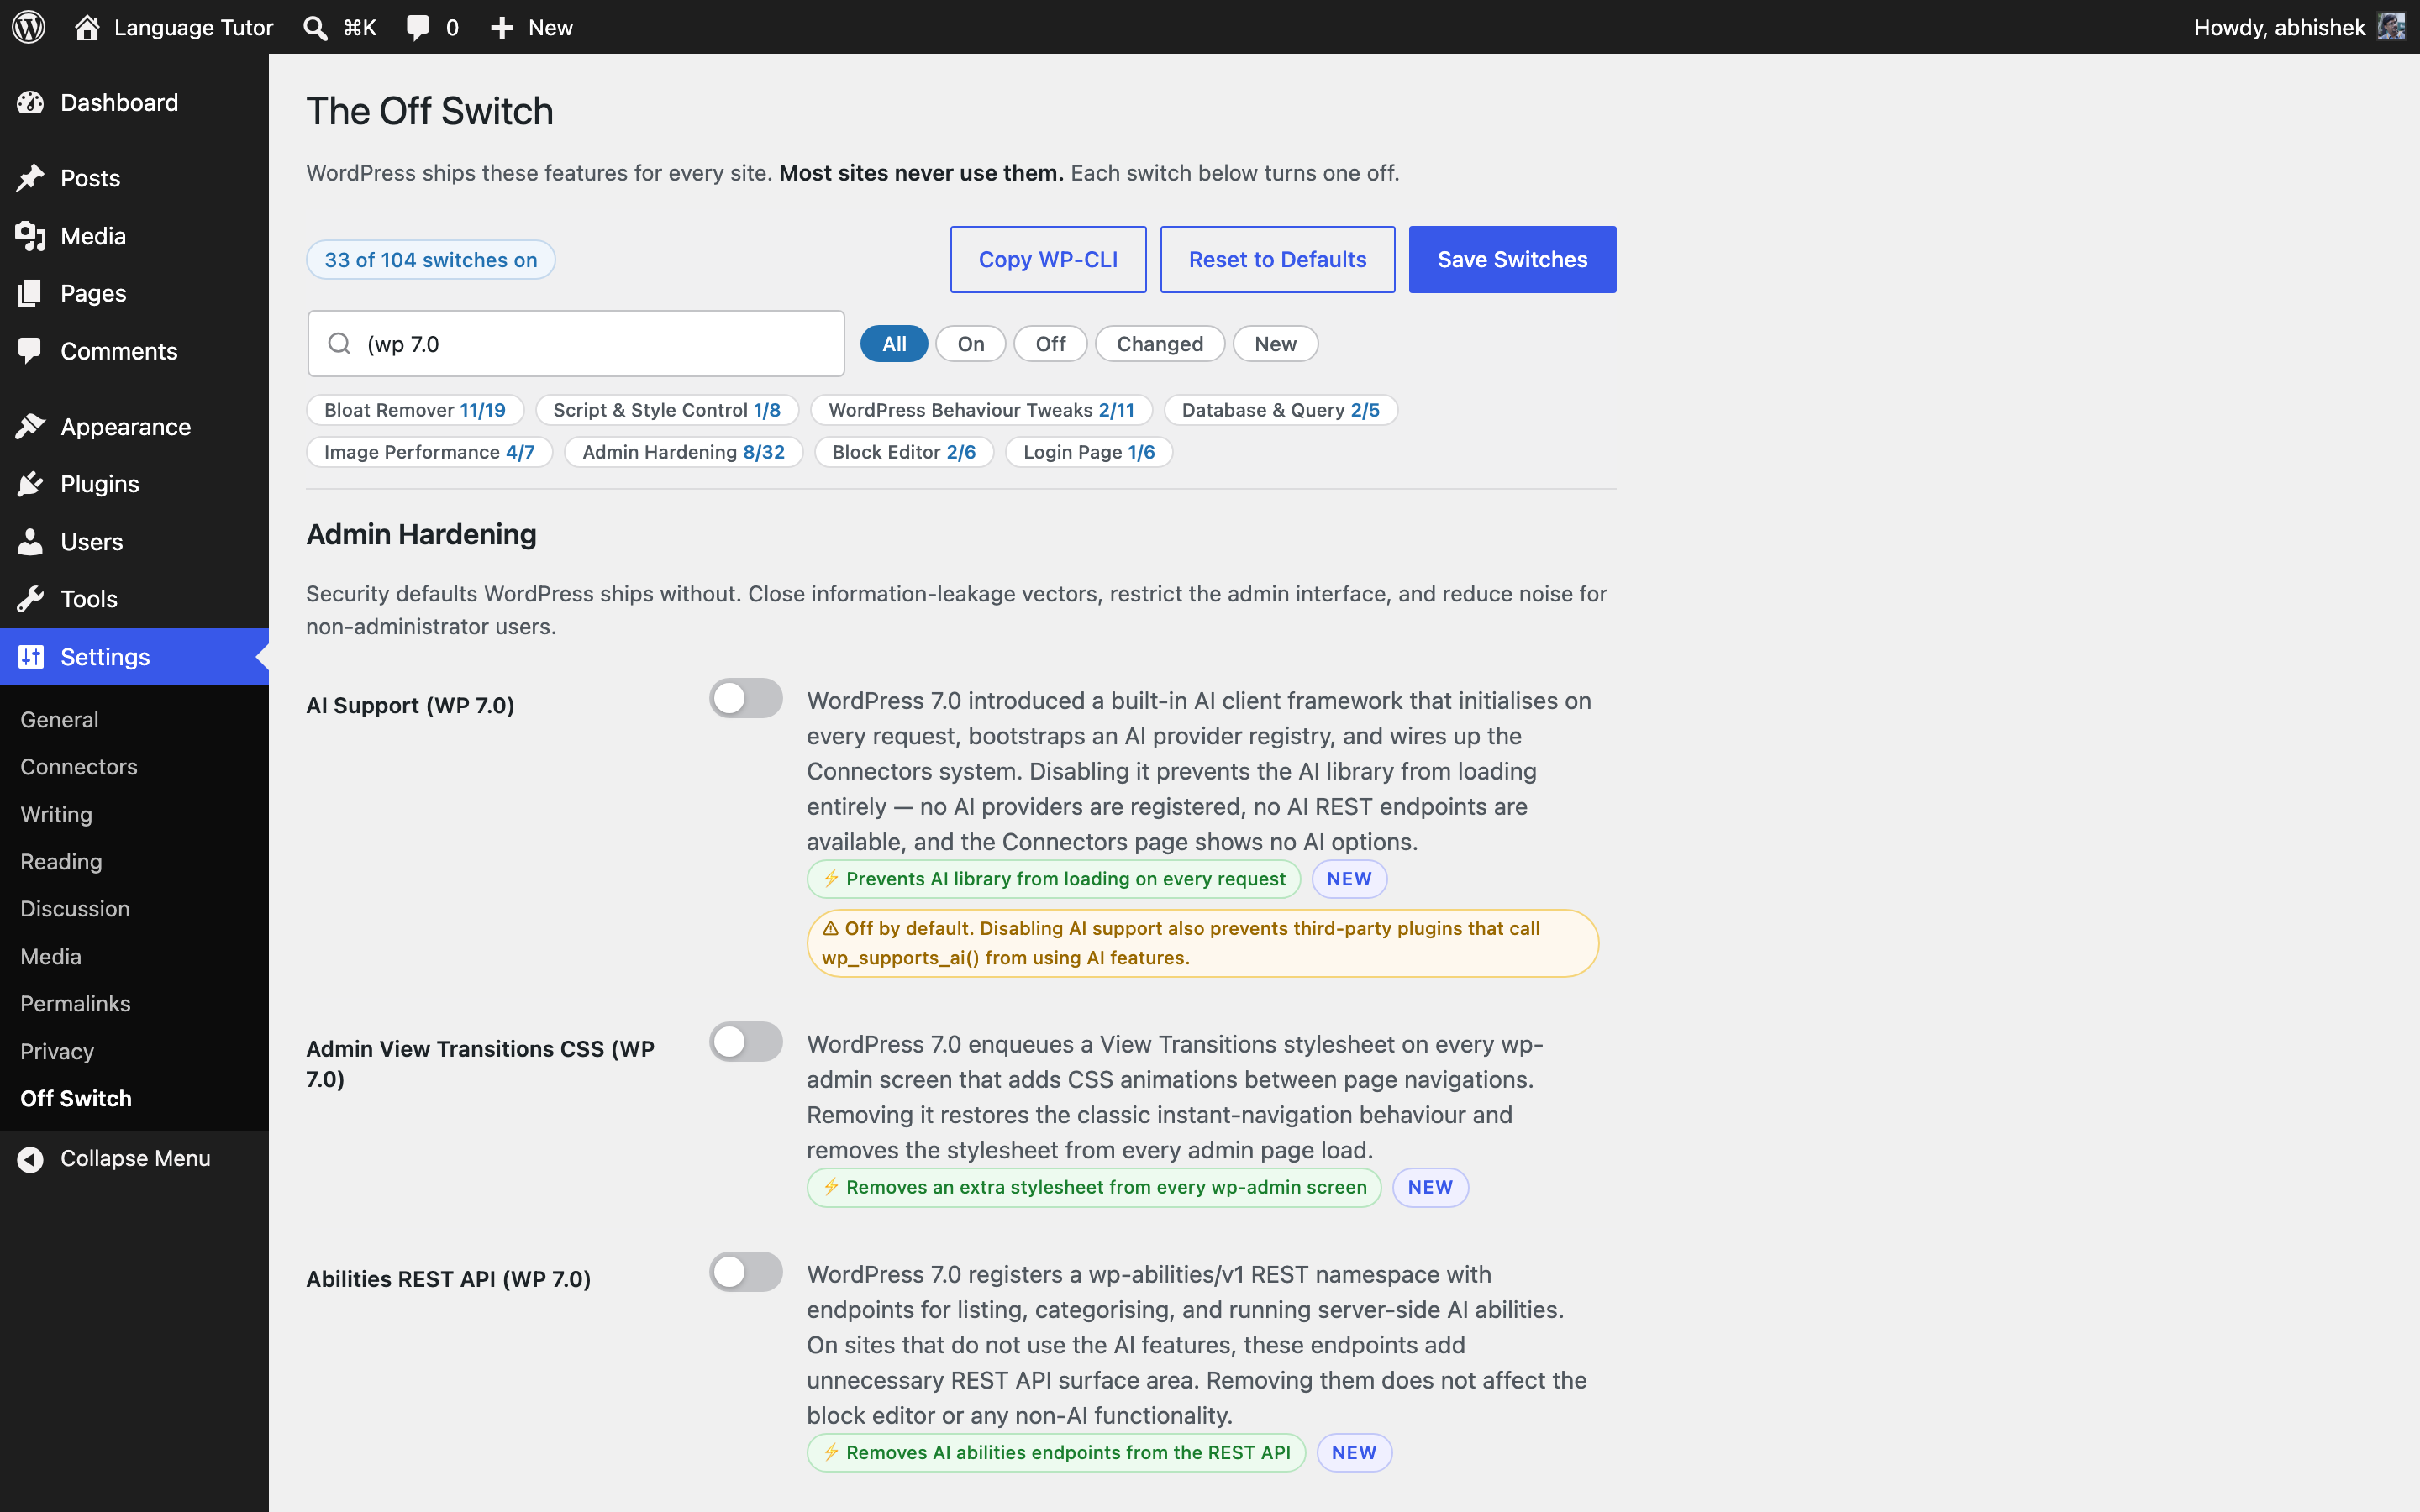Toggle the Abilities REST API switch
This screenshot has width=2420, height=1512.
point(746,1272)
